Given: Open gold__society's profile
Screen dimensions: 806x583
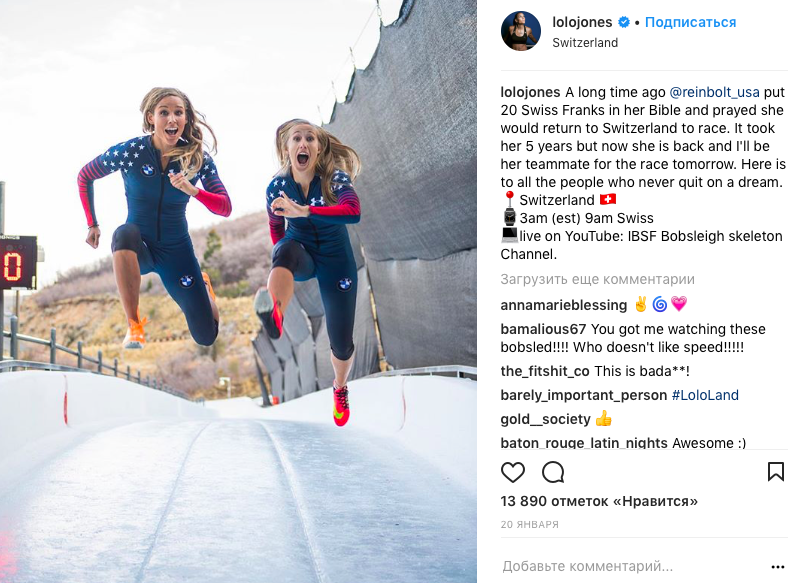Looking at the screenshot, I should point(545,420).
